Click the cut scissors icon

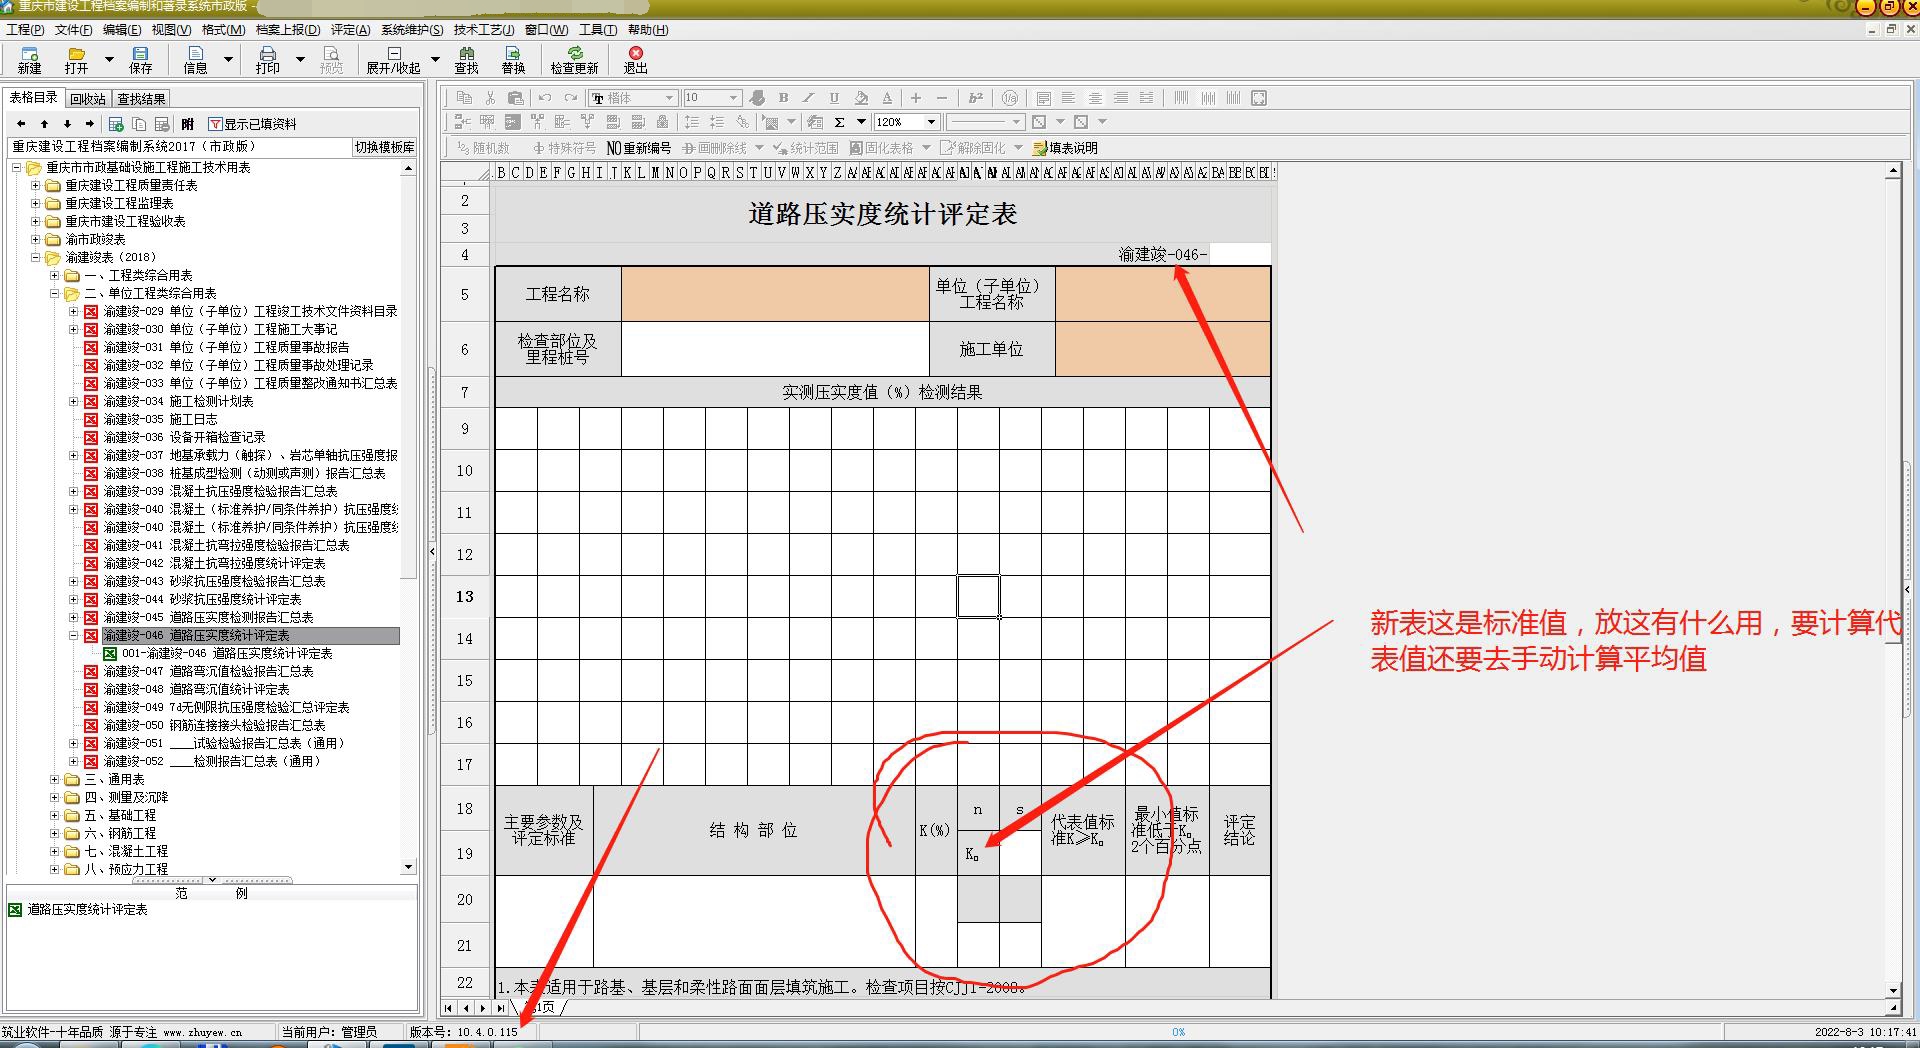490,98
